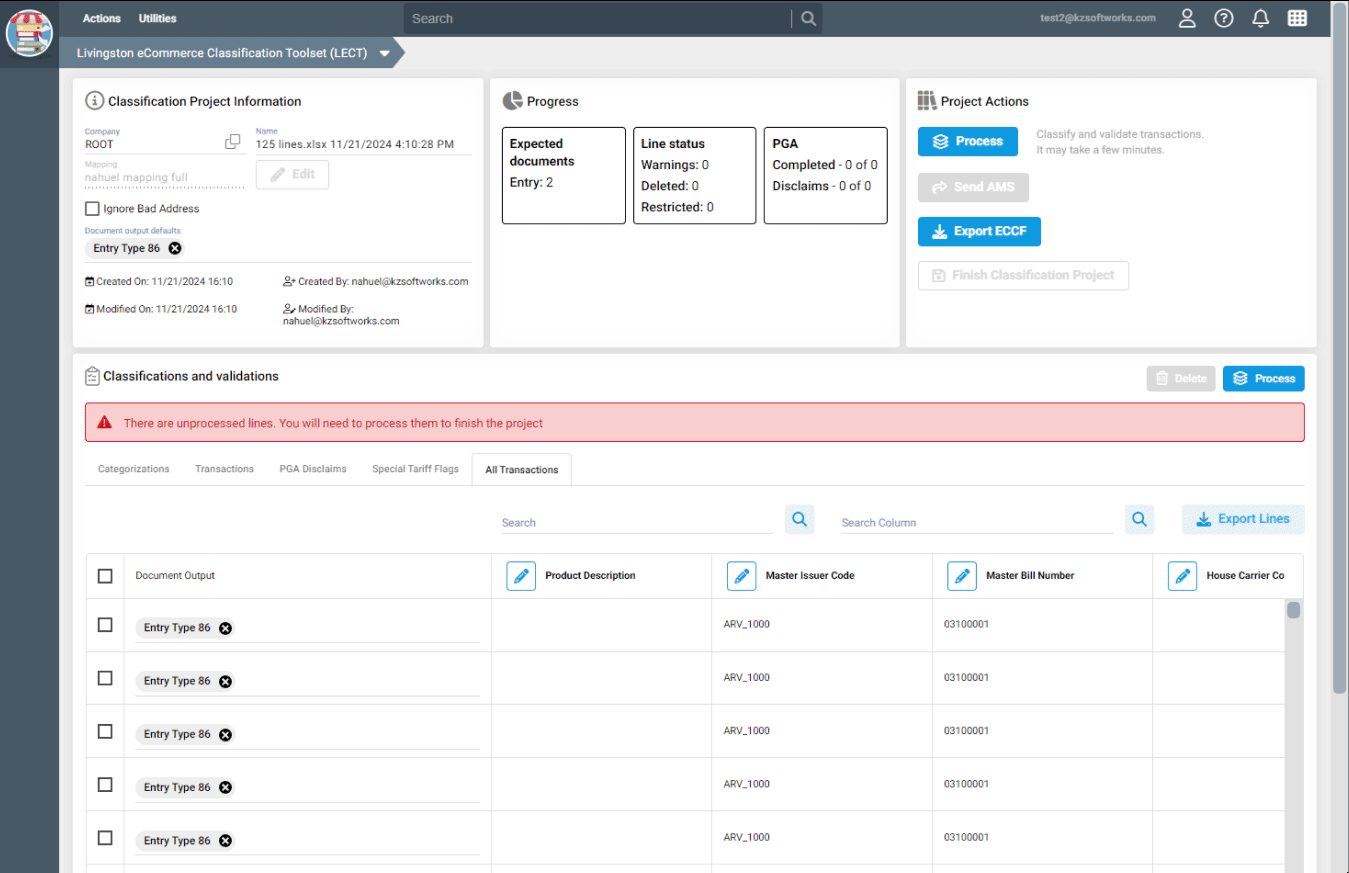
Task: Click the pie chart icon next to Progress
Action: (x=512, y=101)
